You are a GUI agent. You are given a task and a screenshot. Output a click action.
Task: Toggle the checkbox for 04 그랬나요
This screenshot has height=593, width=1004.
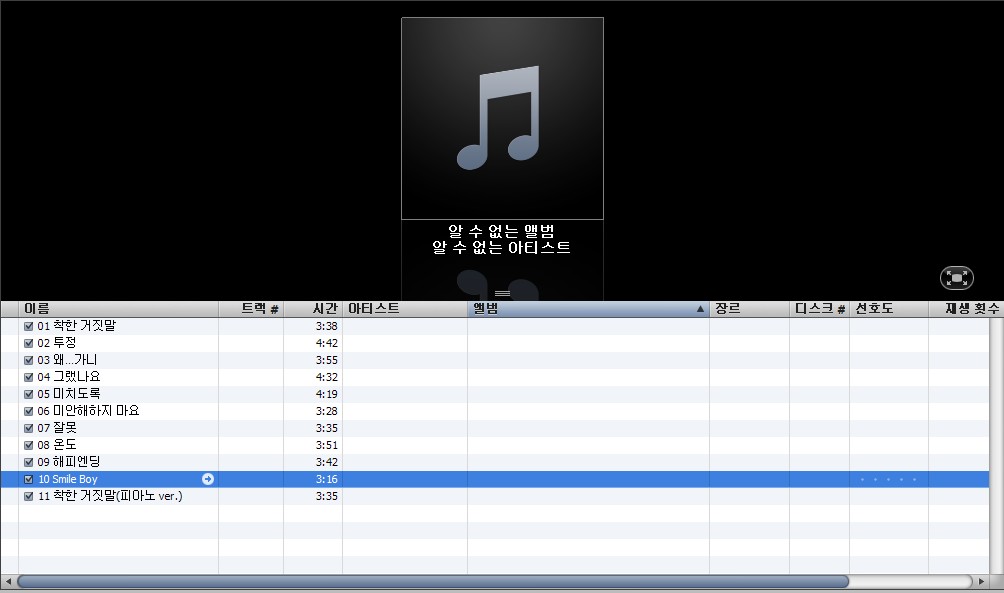click(28, 377)
